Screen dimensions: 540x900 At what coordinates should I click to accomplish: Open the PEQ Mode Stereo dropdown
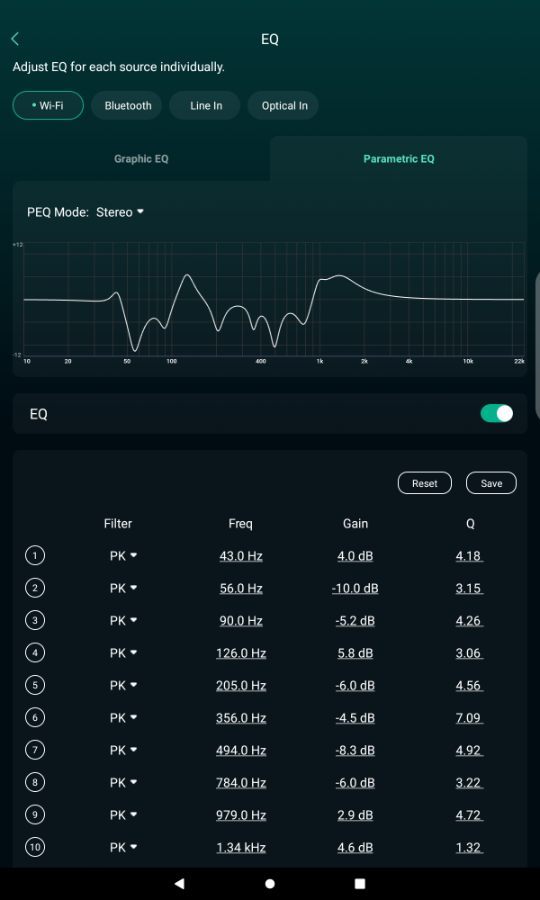pos(120,212)
